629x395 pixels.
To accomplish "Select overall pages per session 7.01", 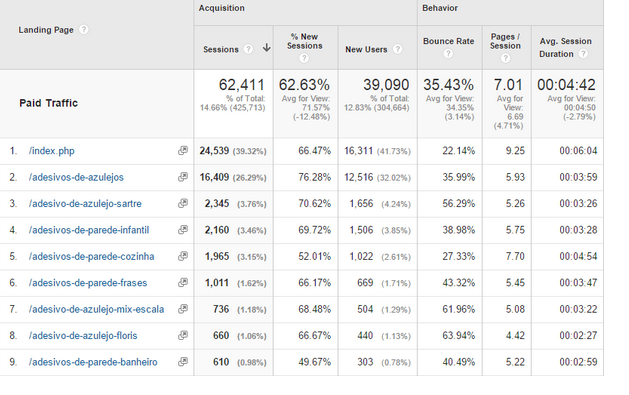I will click(508, 85).
